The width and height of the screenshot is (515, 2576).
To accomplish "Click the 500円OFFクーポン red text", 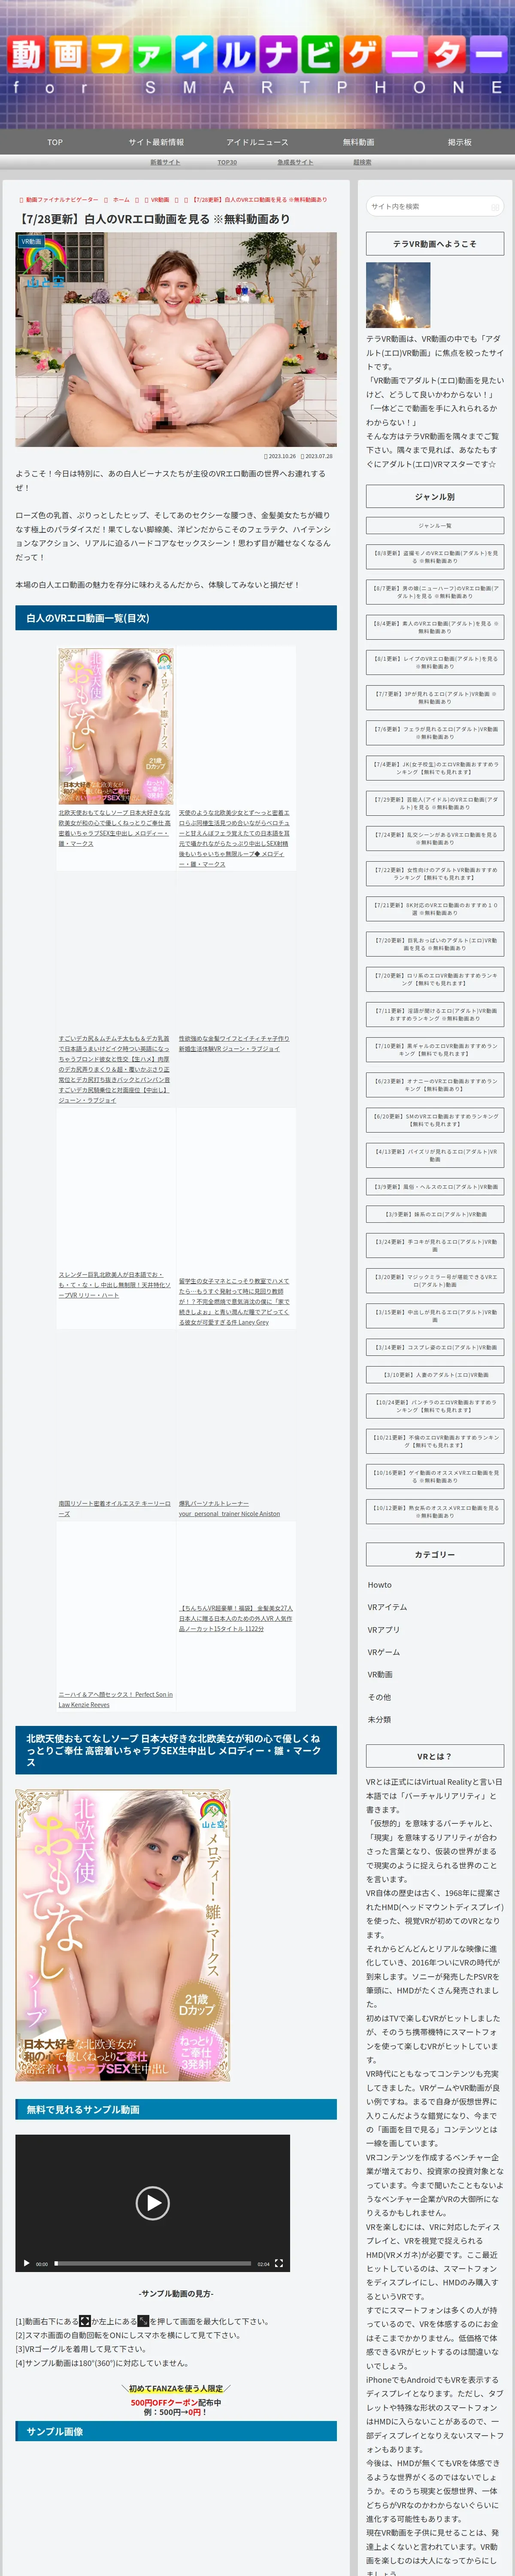I will tap(164, 2402).
